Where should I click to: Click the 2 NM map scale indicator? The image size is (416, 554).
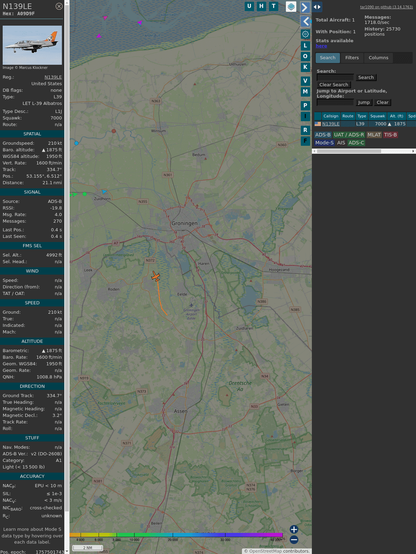pos(88,548)
